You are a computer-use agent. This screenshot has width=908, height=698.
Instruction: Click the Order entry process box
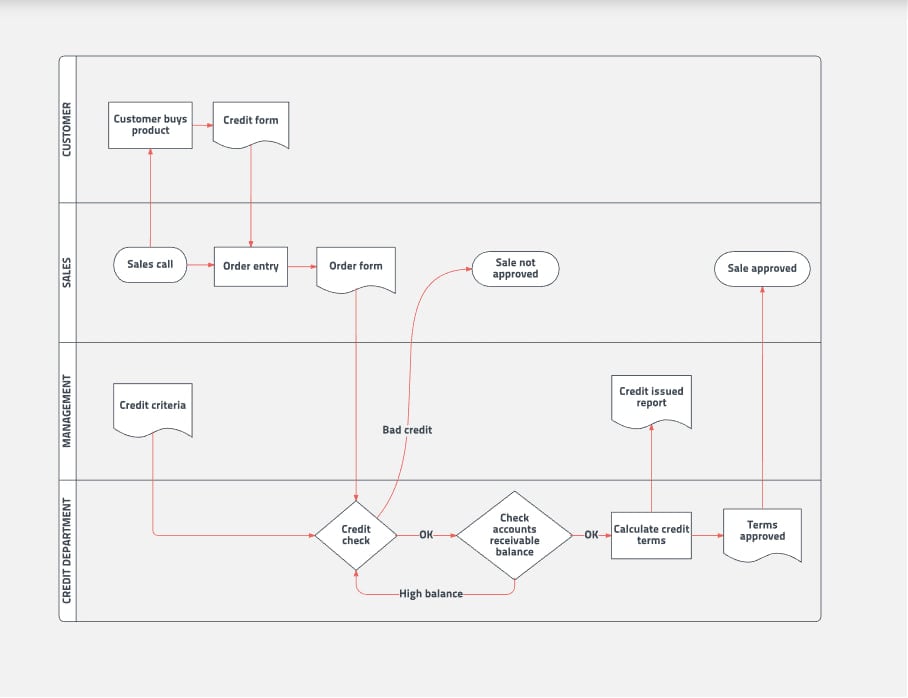[251, 266]
